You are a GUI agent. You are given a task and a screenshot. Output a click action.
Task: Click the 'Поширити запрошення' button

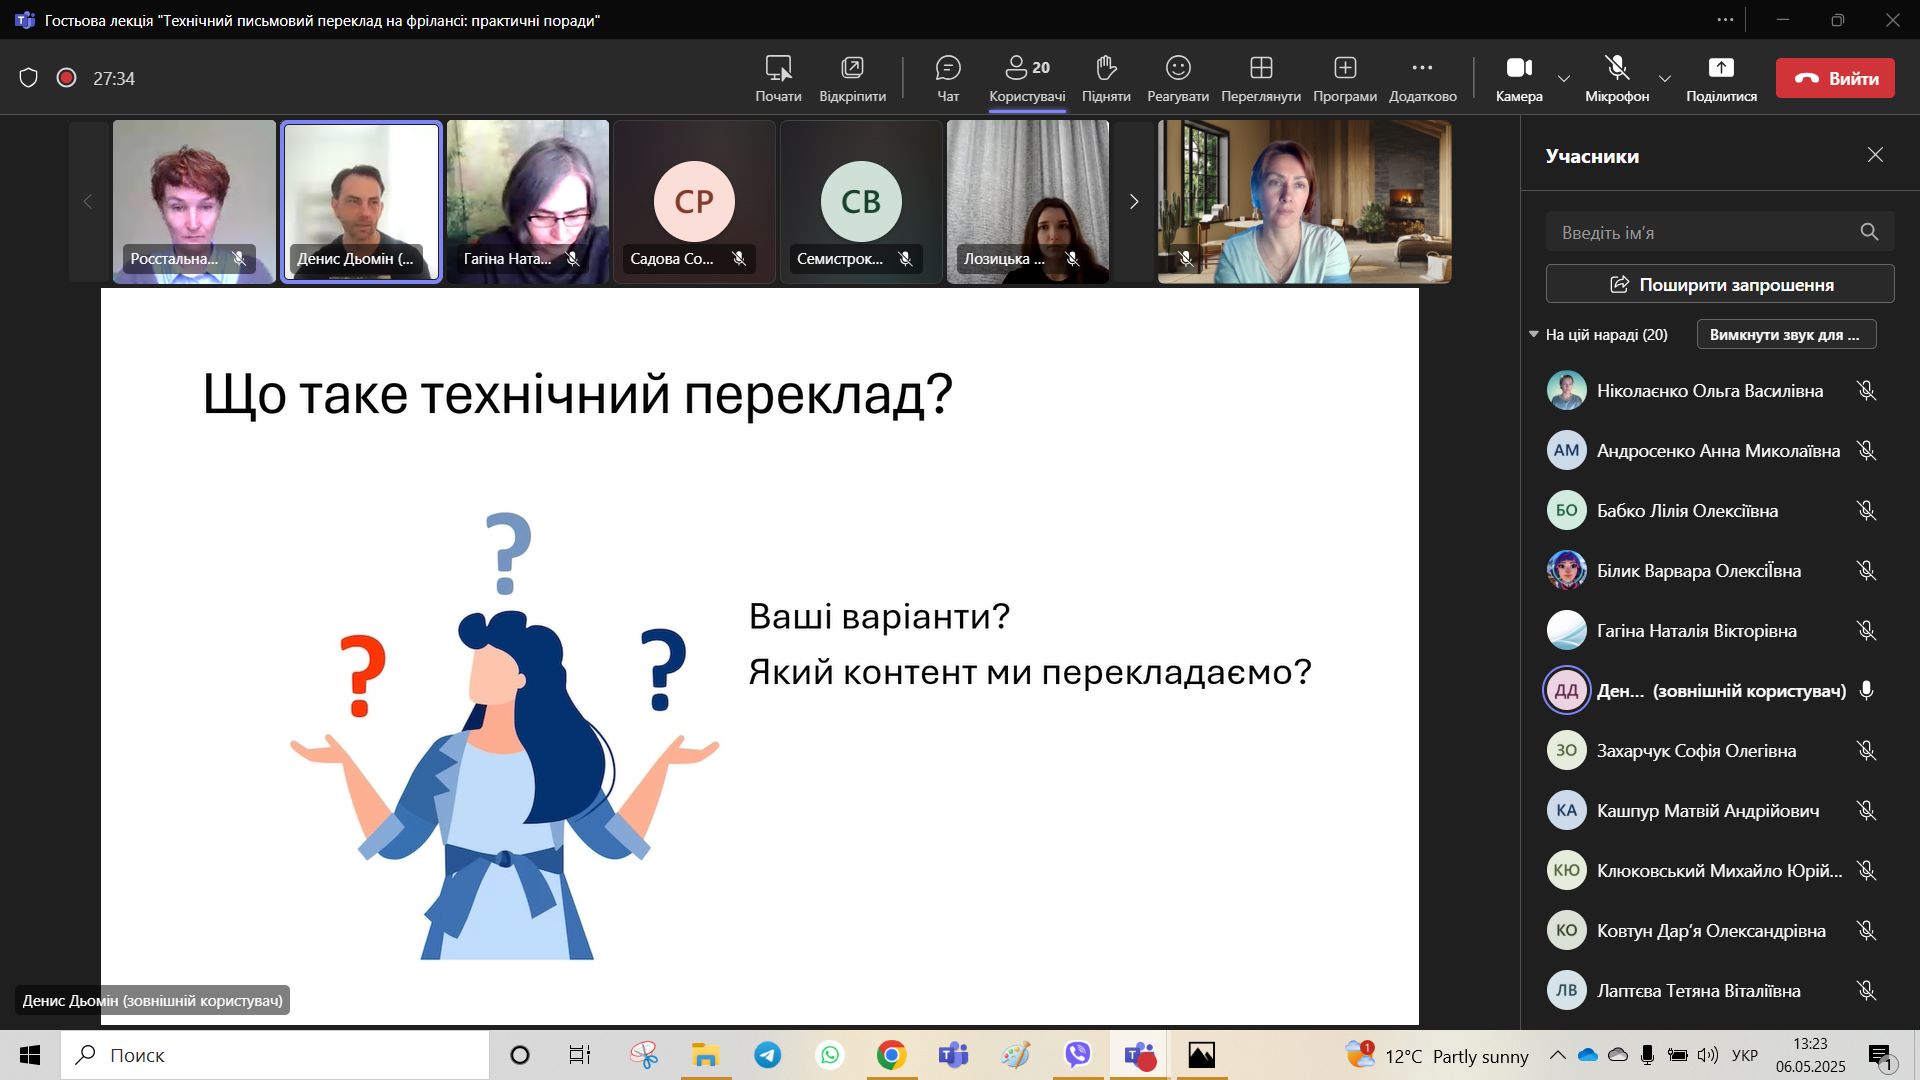coord(1720,284)
